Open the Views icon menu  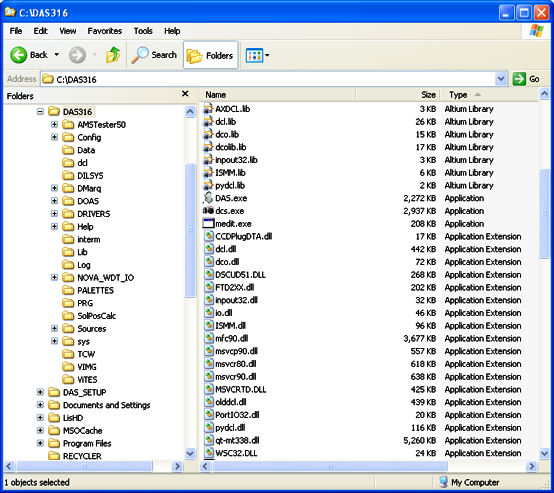(254, 55)
